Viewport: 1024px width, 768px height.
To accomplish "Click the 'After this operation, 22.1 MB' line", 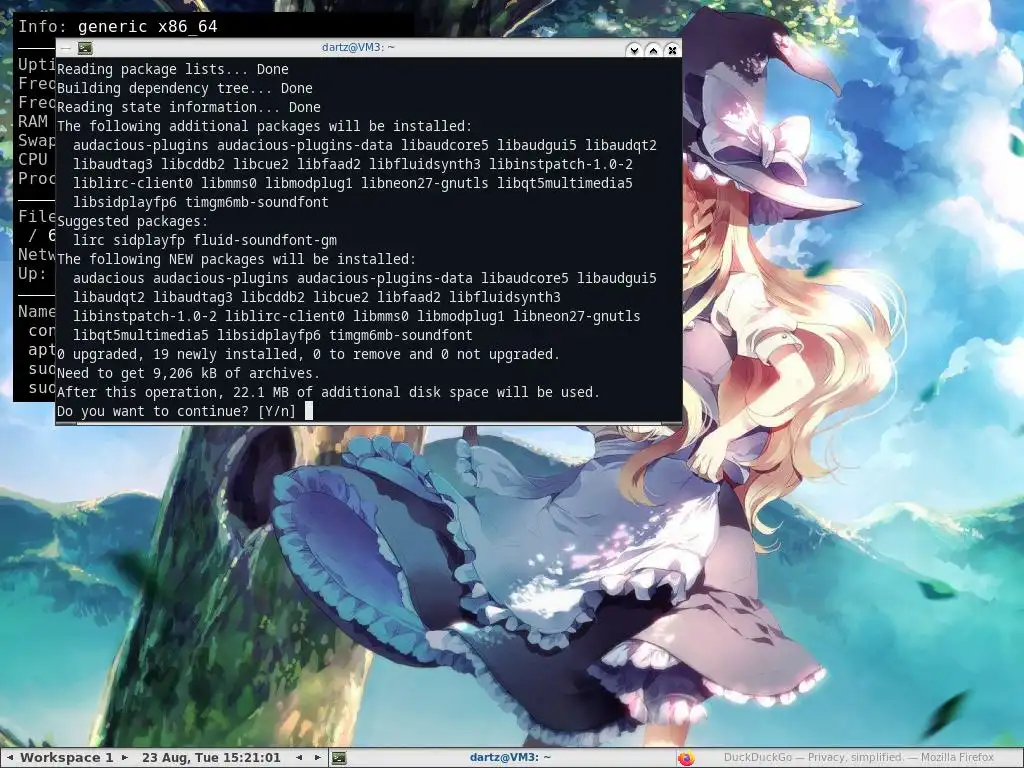I will (328, 392).
